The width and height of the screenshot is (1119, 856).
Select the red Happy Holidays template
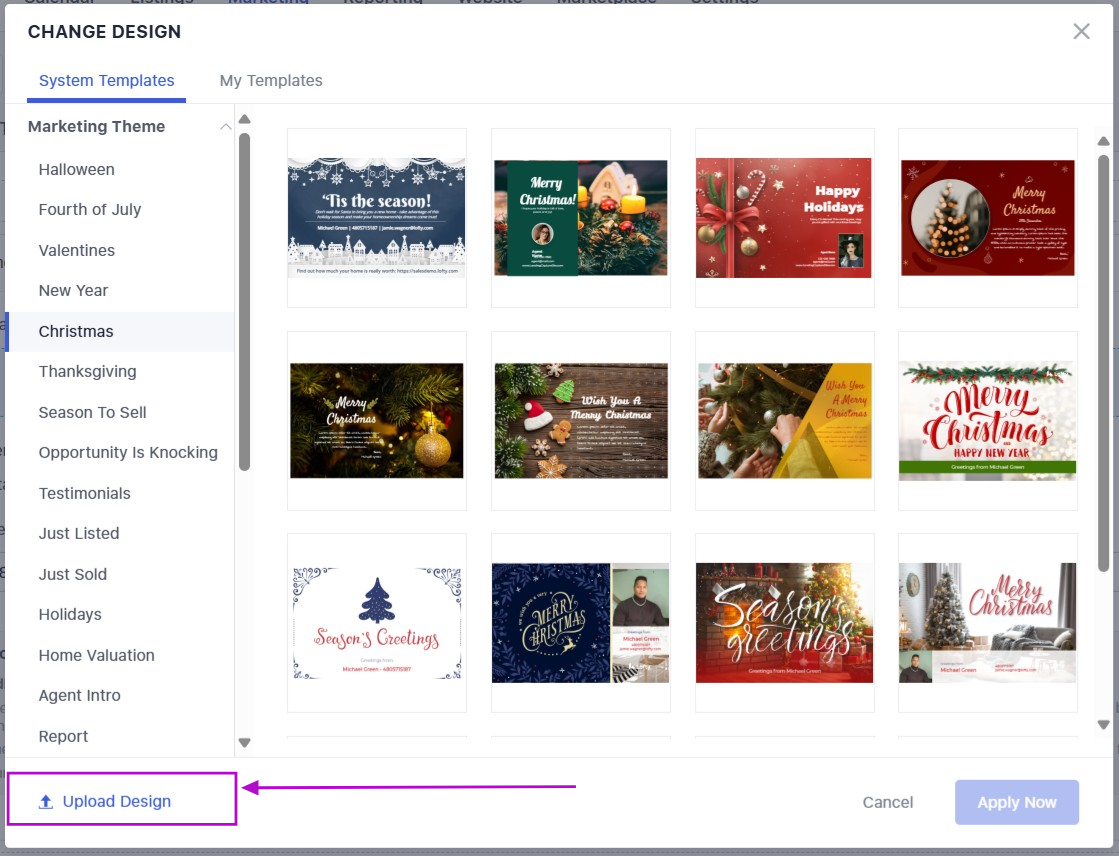click(783, 217)
